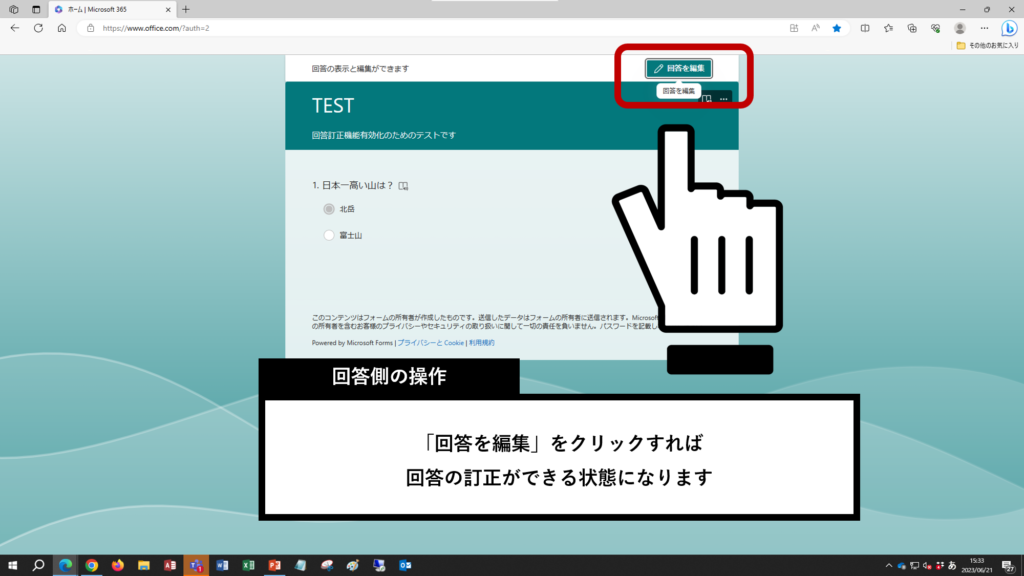Toggle the blue favorite star
1024x576 pixels.
(x=837, y=28)
